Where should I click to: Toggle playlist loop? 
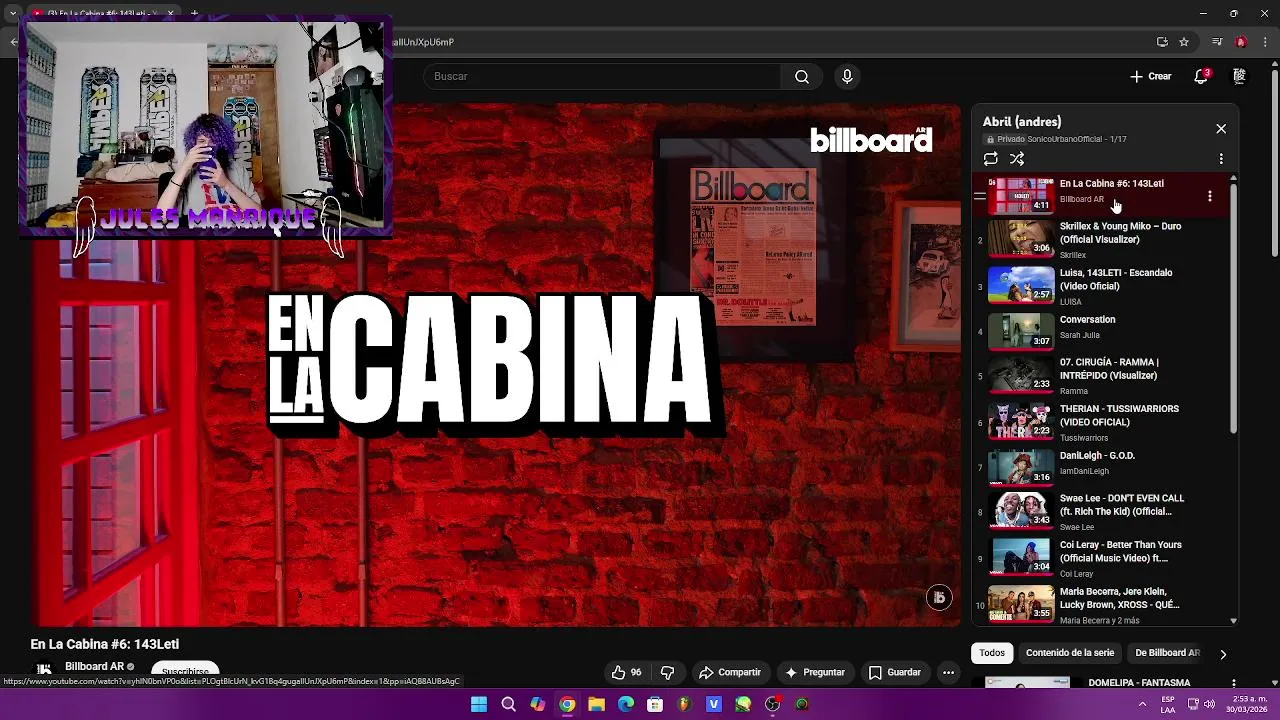(x=991, y=158)
